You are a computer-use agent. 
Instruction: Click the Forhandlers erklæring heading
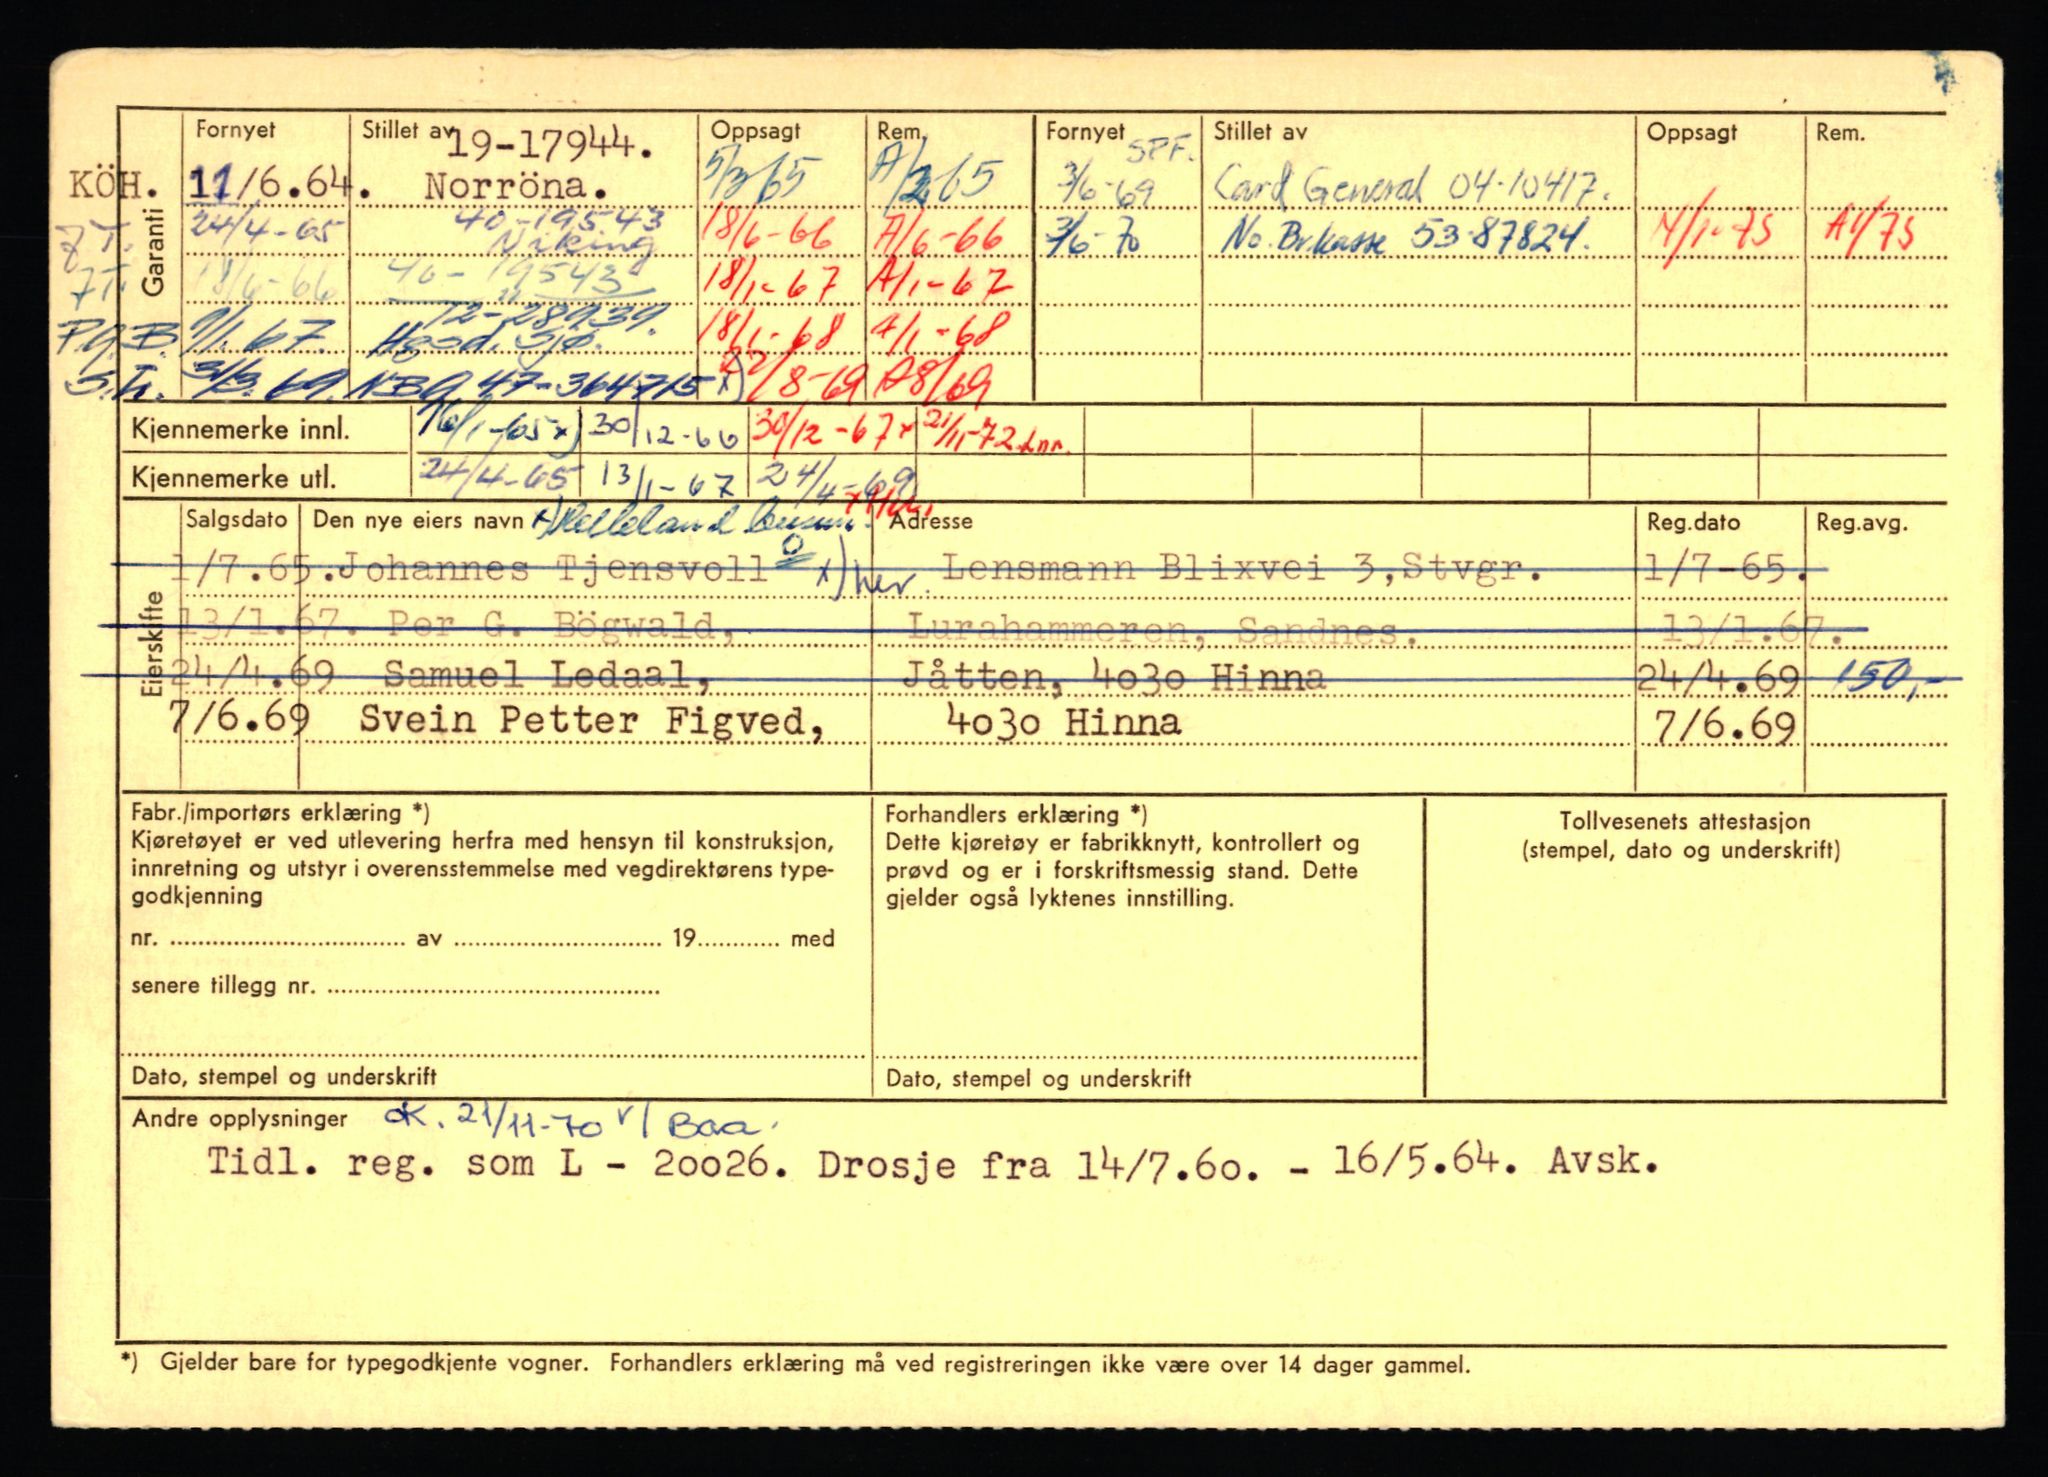tap(1016, 815)
